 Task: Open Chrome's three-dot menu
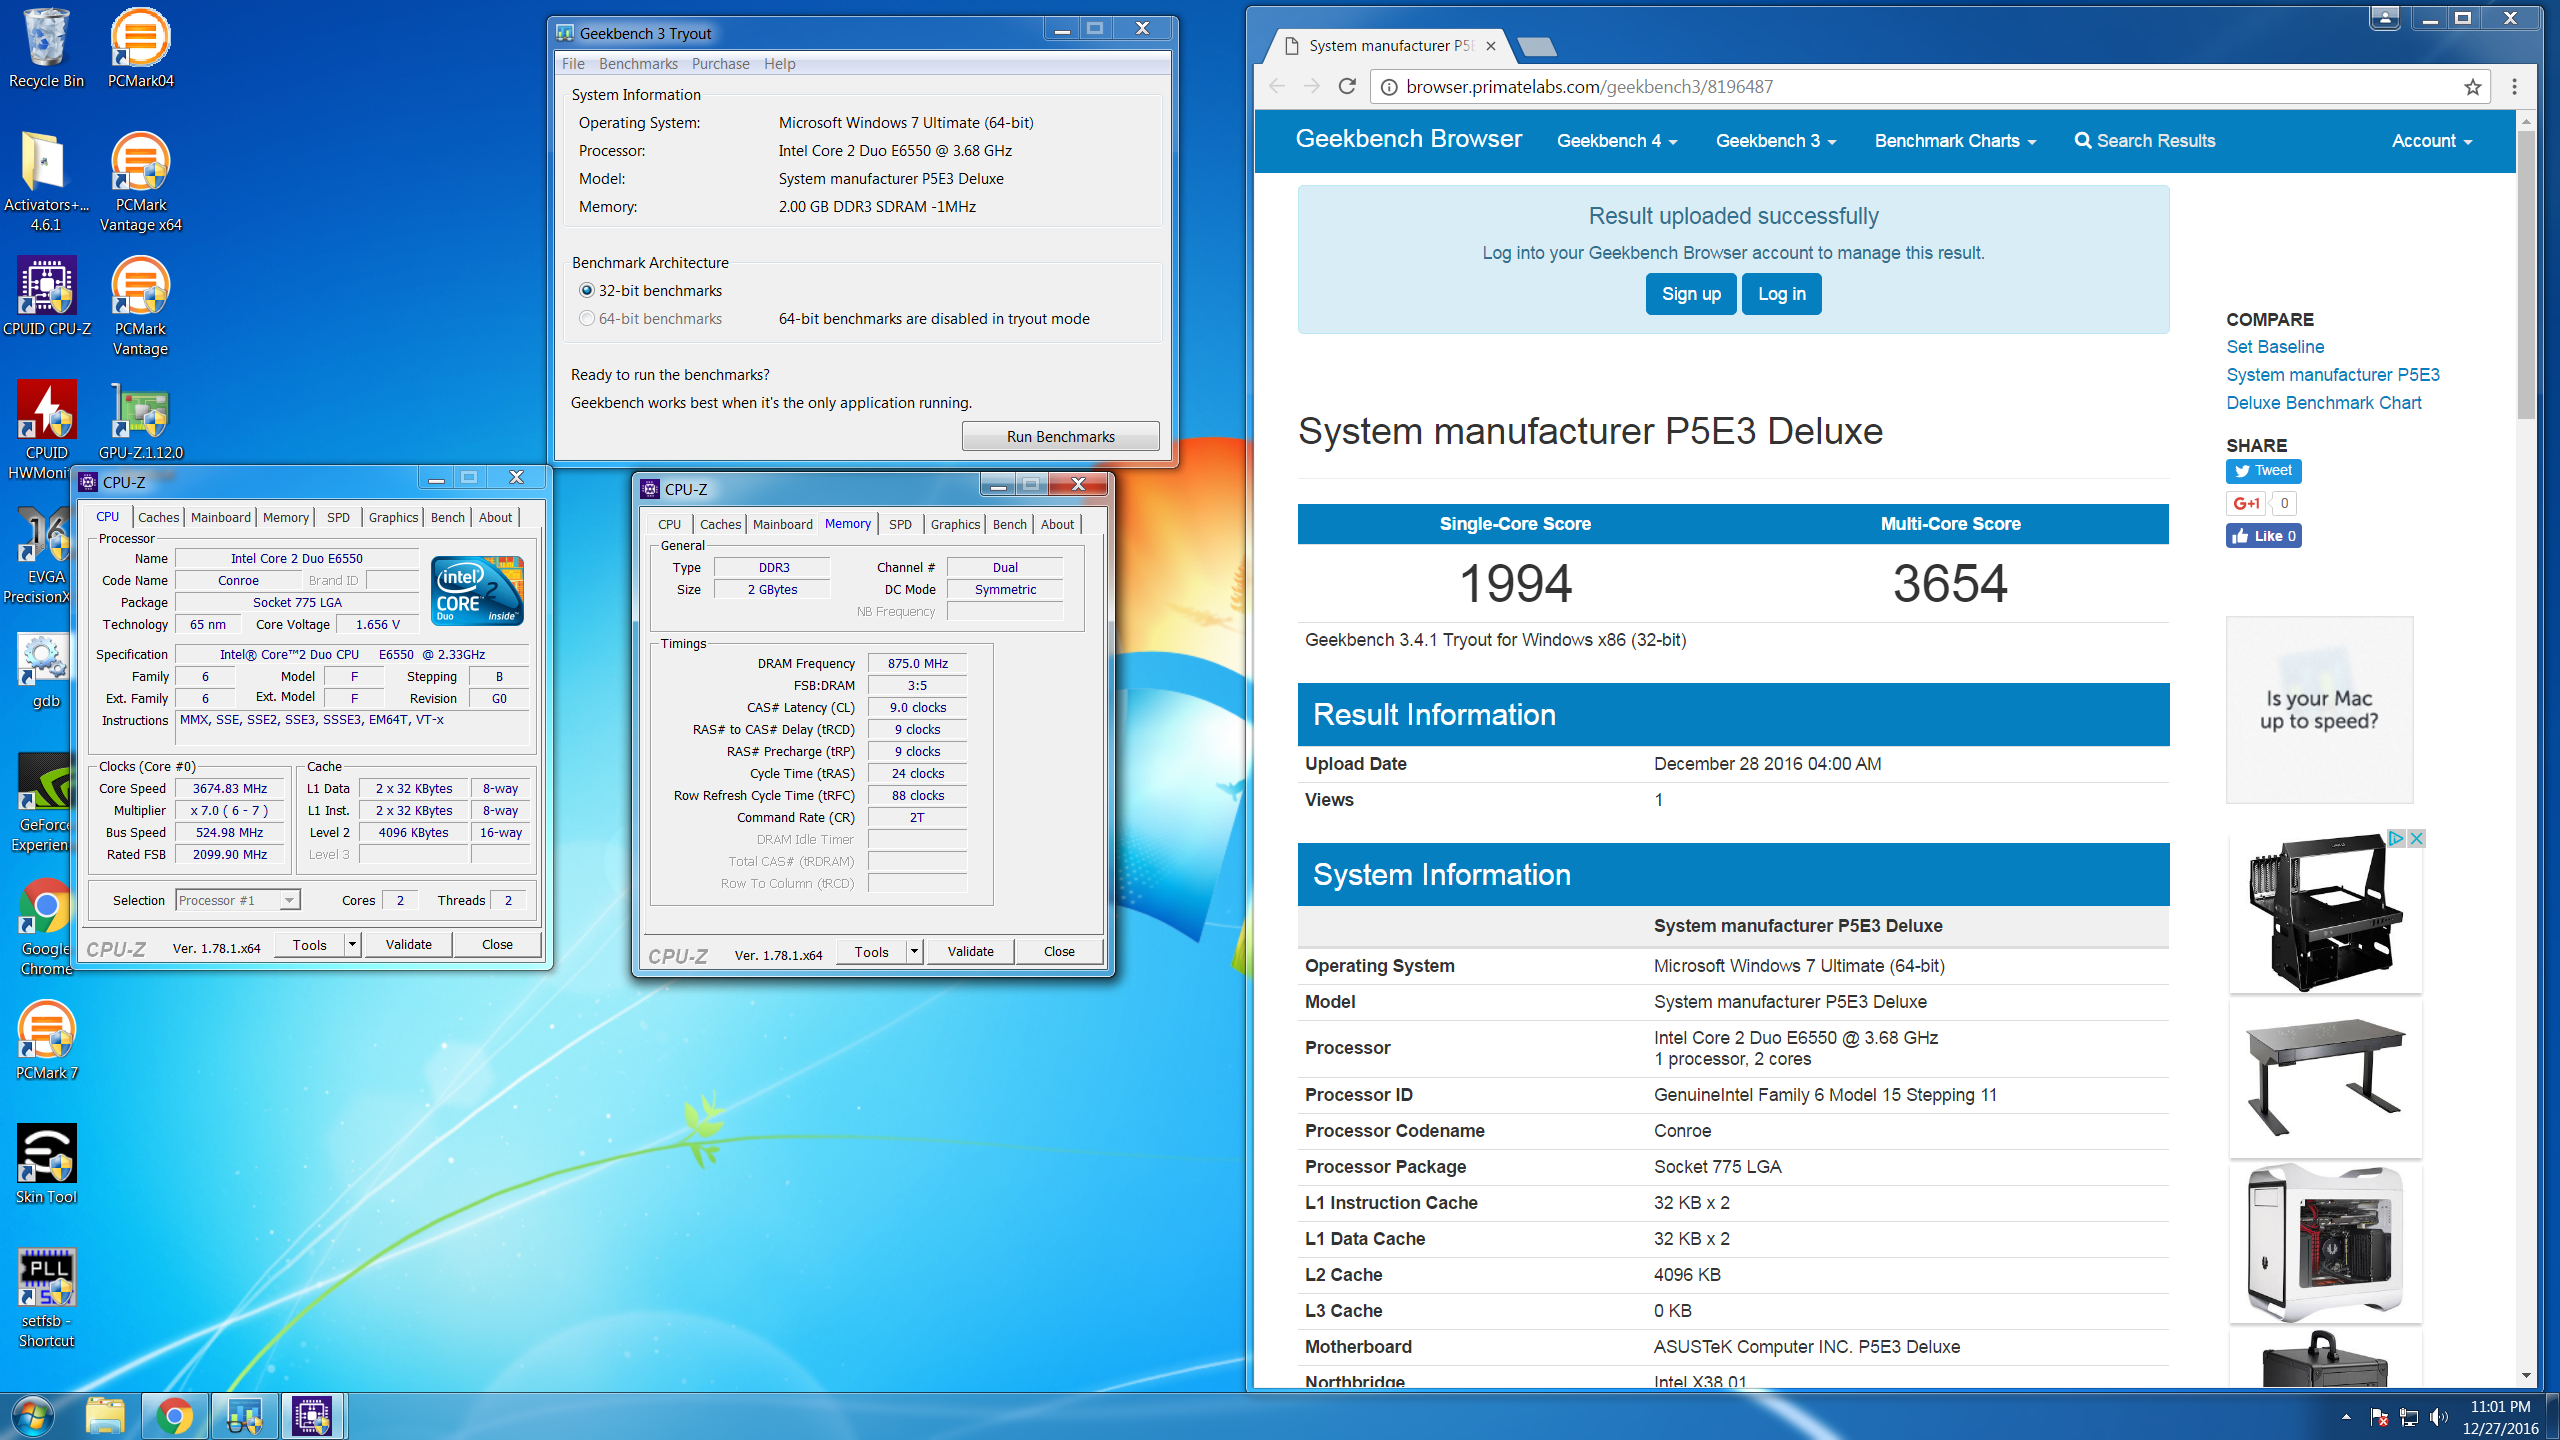pyautogui.click(x=2514, y=87)
